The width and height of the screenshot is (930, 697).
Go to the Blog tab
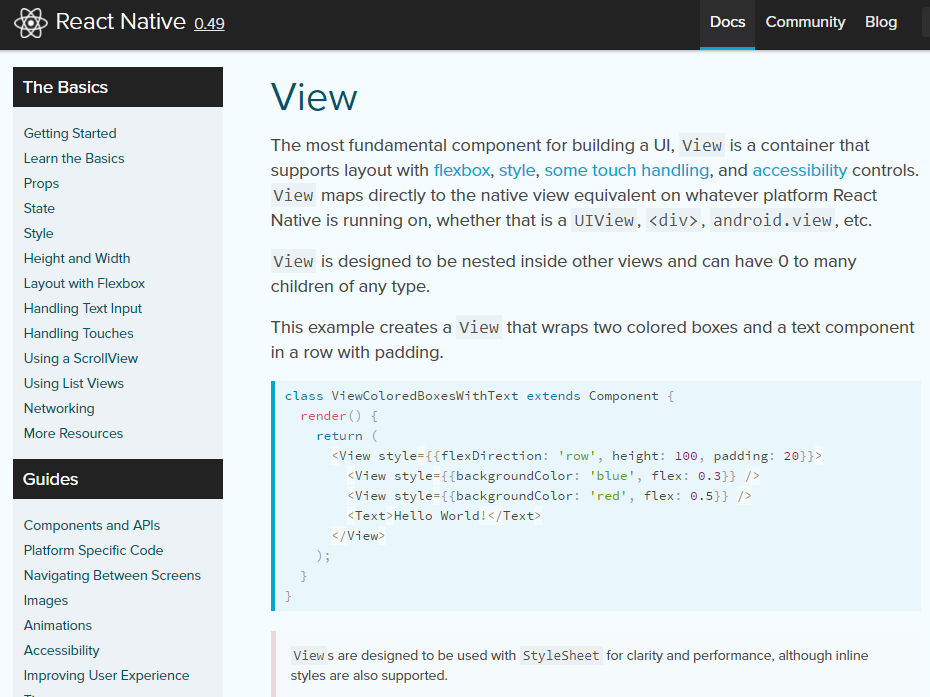(x=881, y=23)
